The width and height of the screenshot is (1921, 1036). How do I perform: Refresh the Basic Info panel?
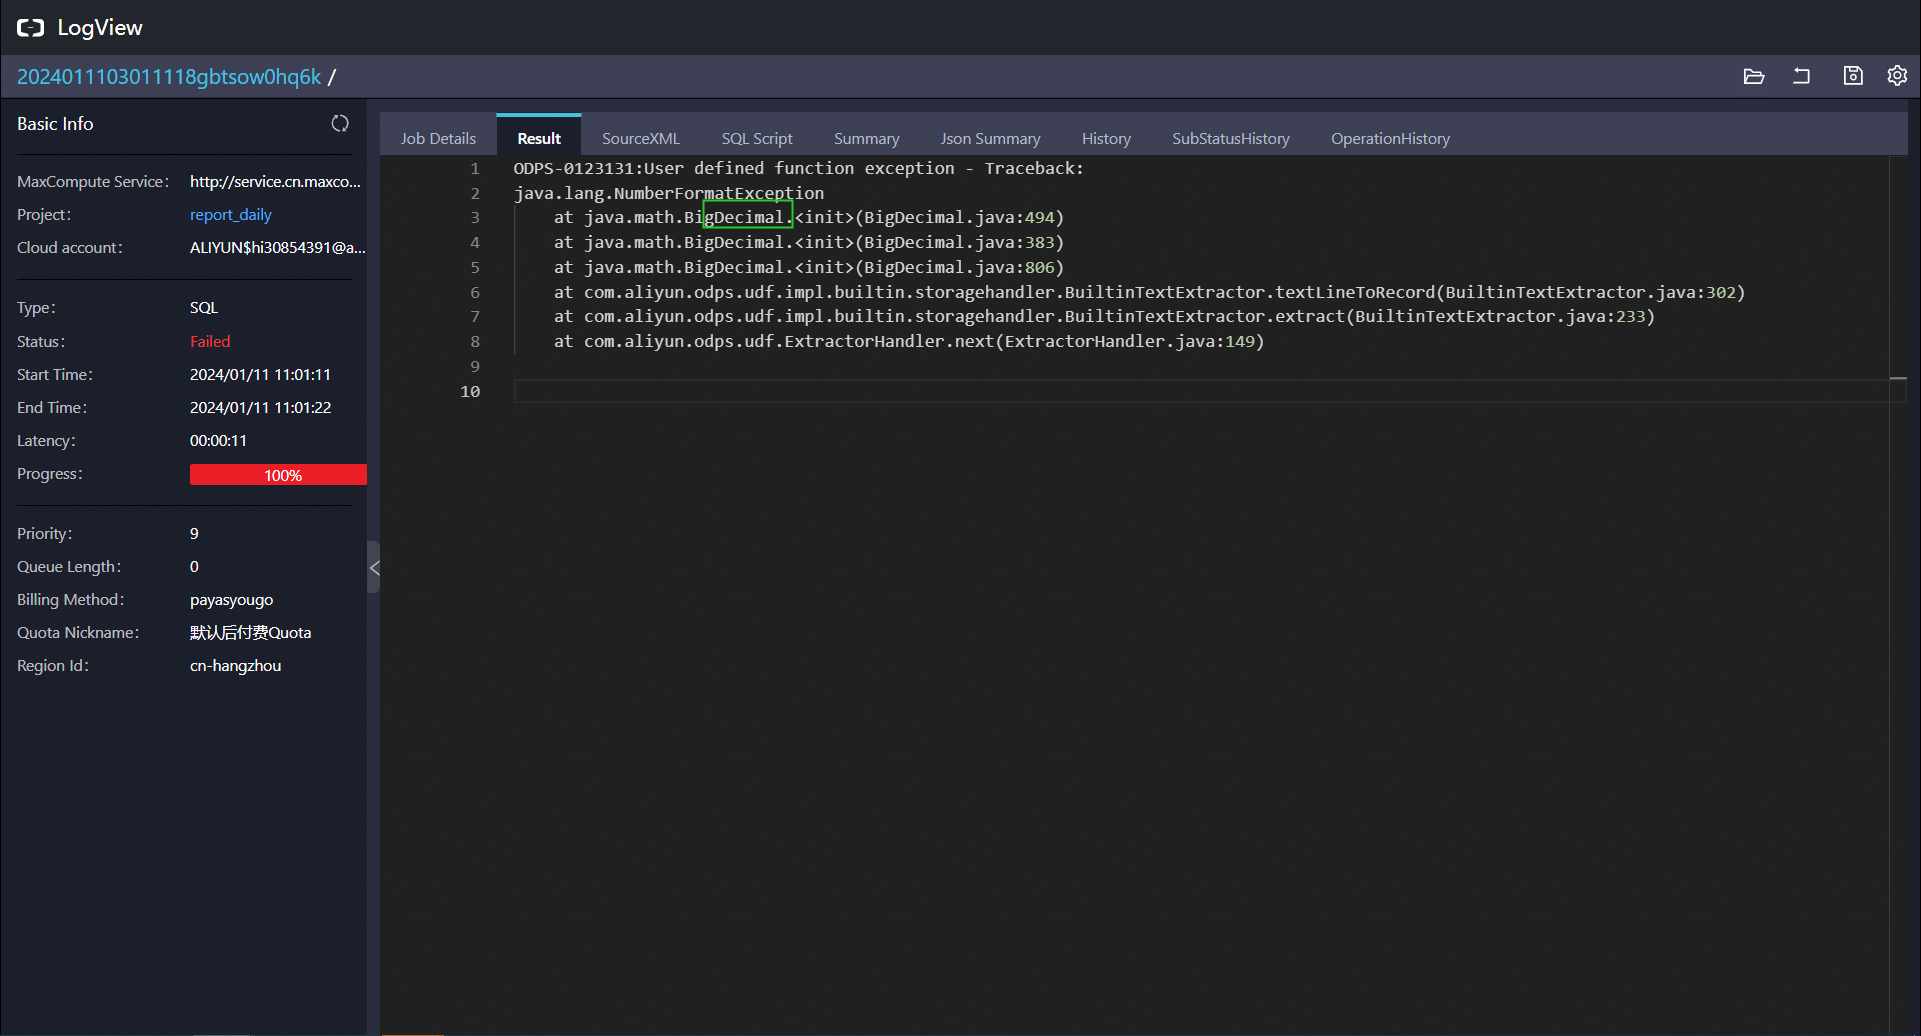point(340,123)
